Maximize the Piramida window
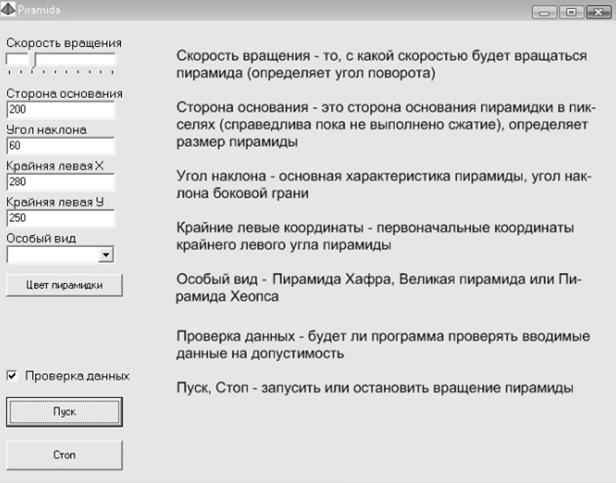This screenshot has width=616, height=483. tap(572, 12)
